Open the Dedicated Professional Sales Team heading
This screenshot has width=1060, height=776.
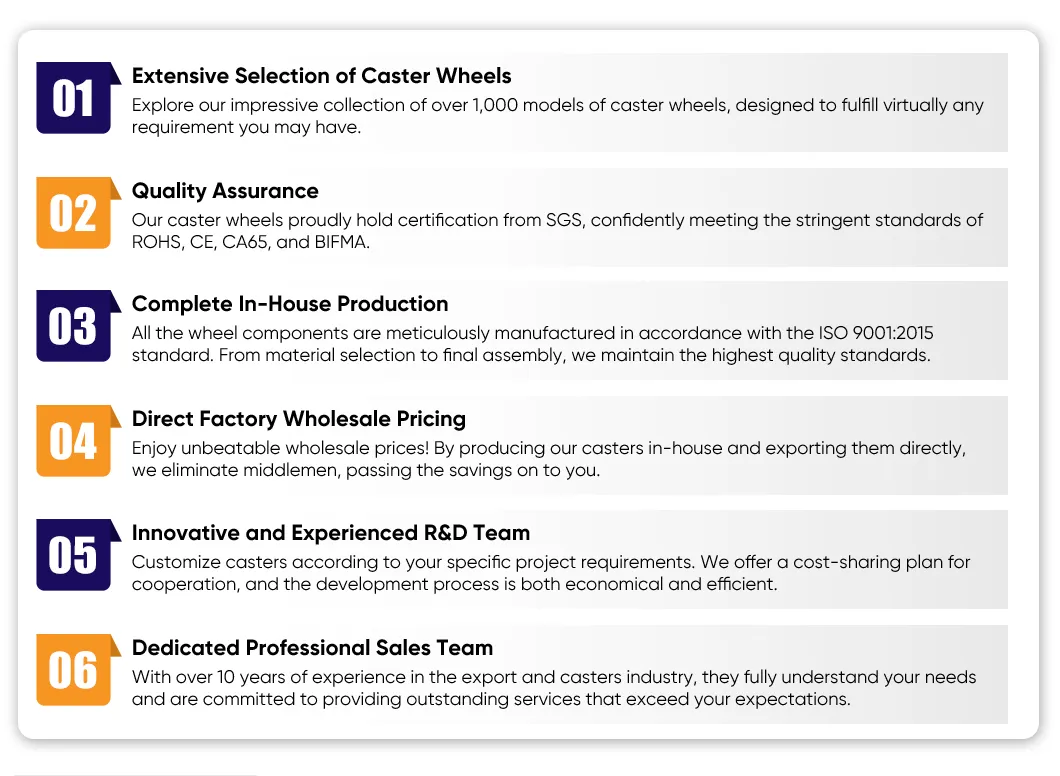coord(312,648)
